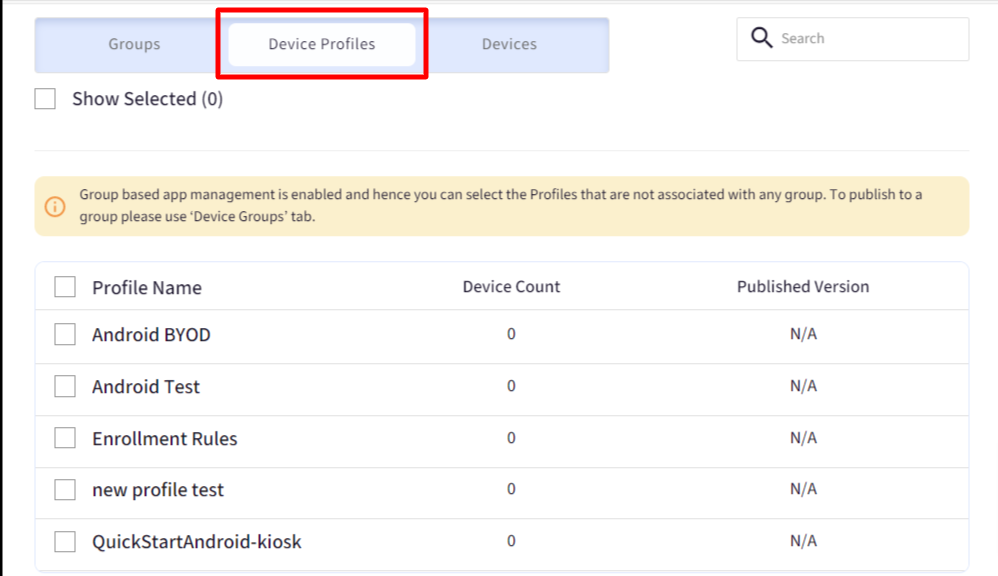
Task: Check the QuickStartAndroid-kiosk checkbox
Action: tap(65, 542)
